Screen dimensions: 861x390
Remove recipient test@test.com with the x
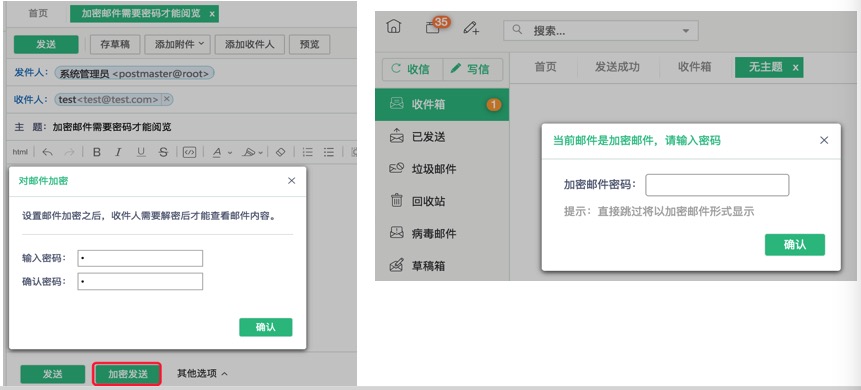[167, 99]
